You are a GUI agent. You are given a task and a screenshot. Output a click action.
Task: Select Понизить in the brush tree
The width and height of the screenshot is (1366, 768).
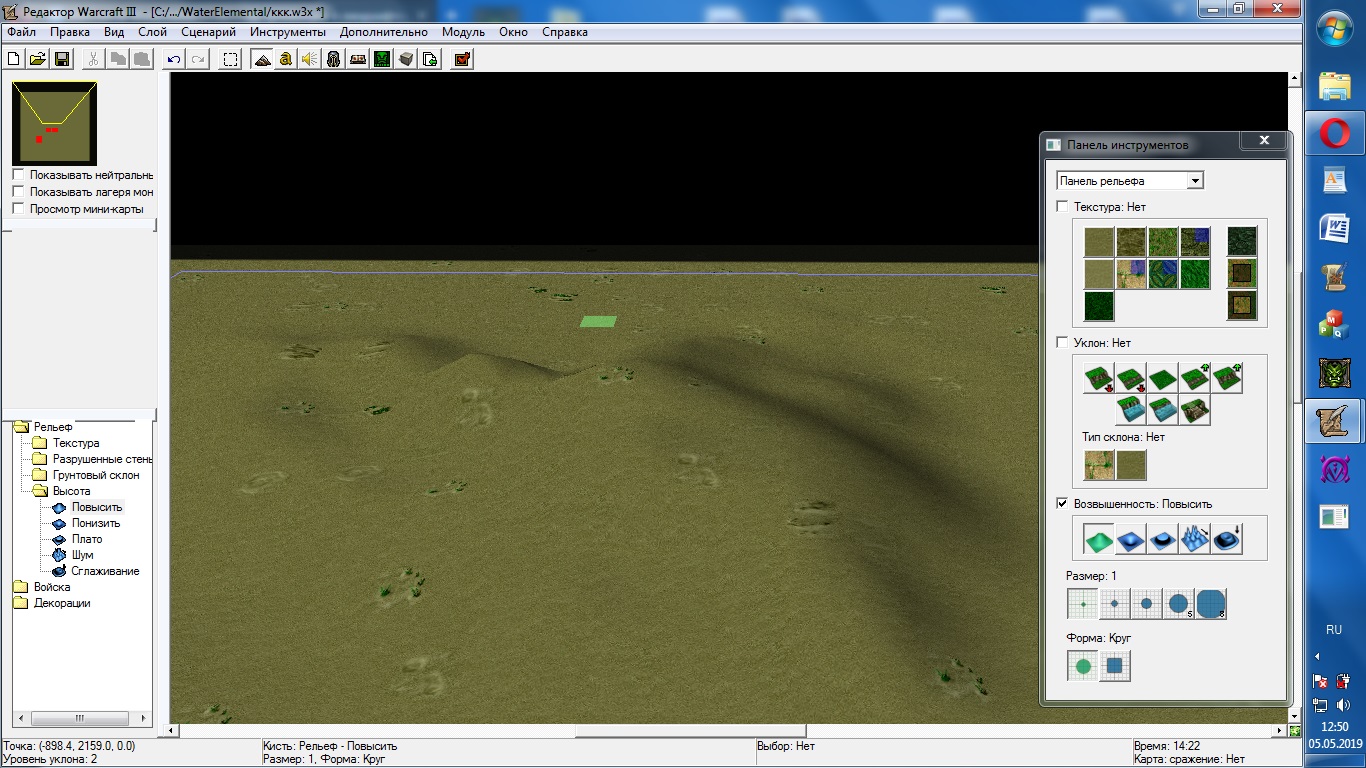(x=95, y=523)
